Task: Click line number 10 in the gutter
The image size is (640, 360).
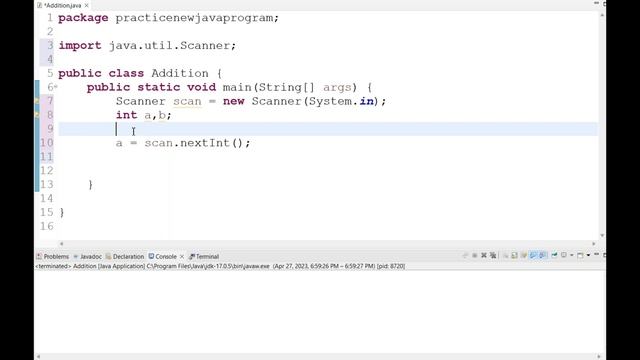Action: point(47,142)
